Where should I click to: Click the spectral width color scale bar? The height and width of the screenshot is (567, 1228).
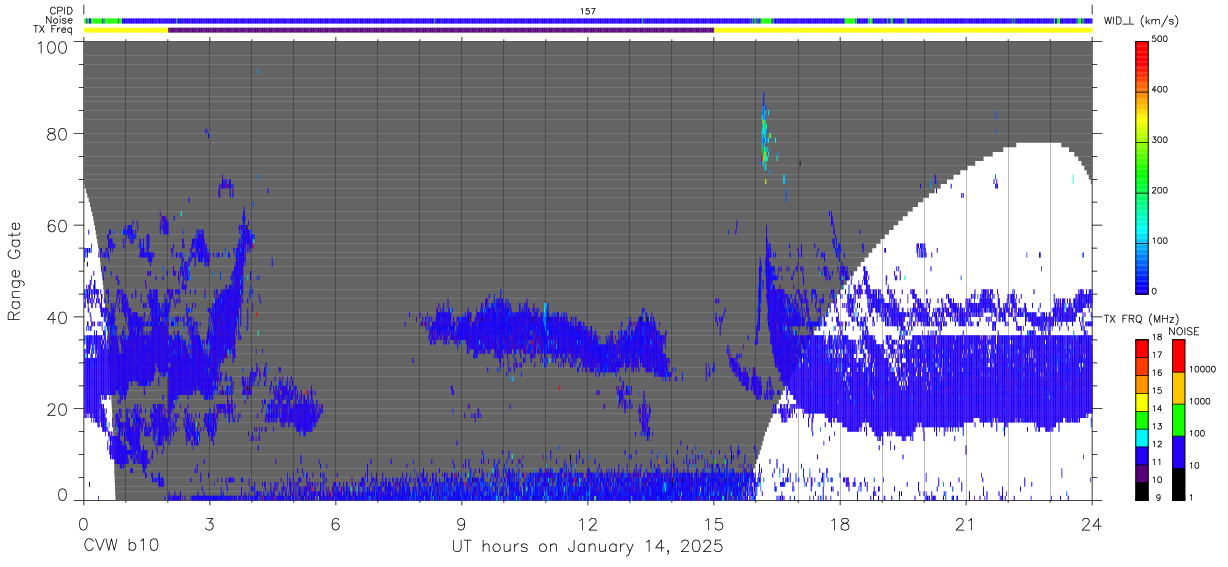pos(1142,168)
